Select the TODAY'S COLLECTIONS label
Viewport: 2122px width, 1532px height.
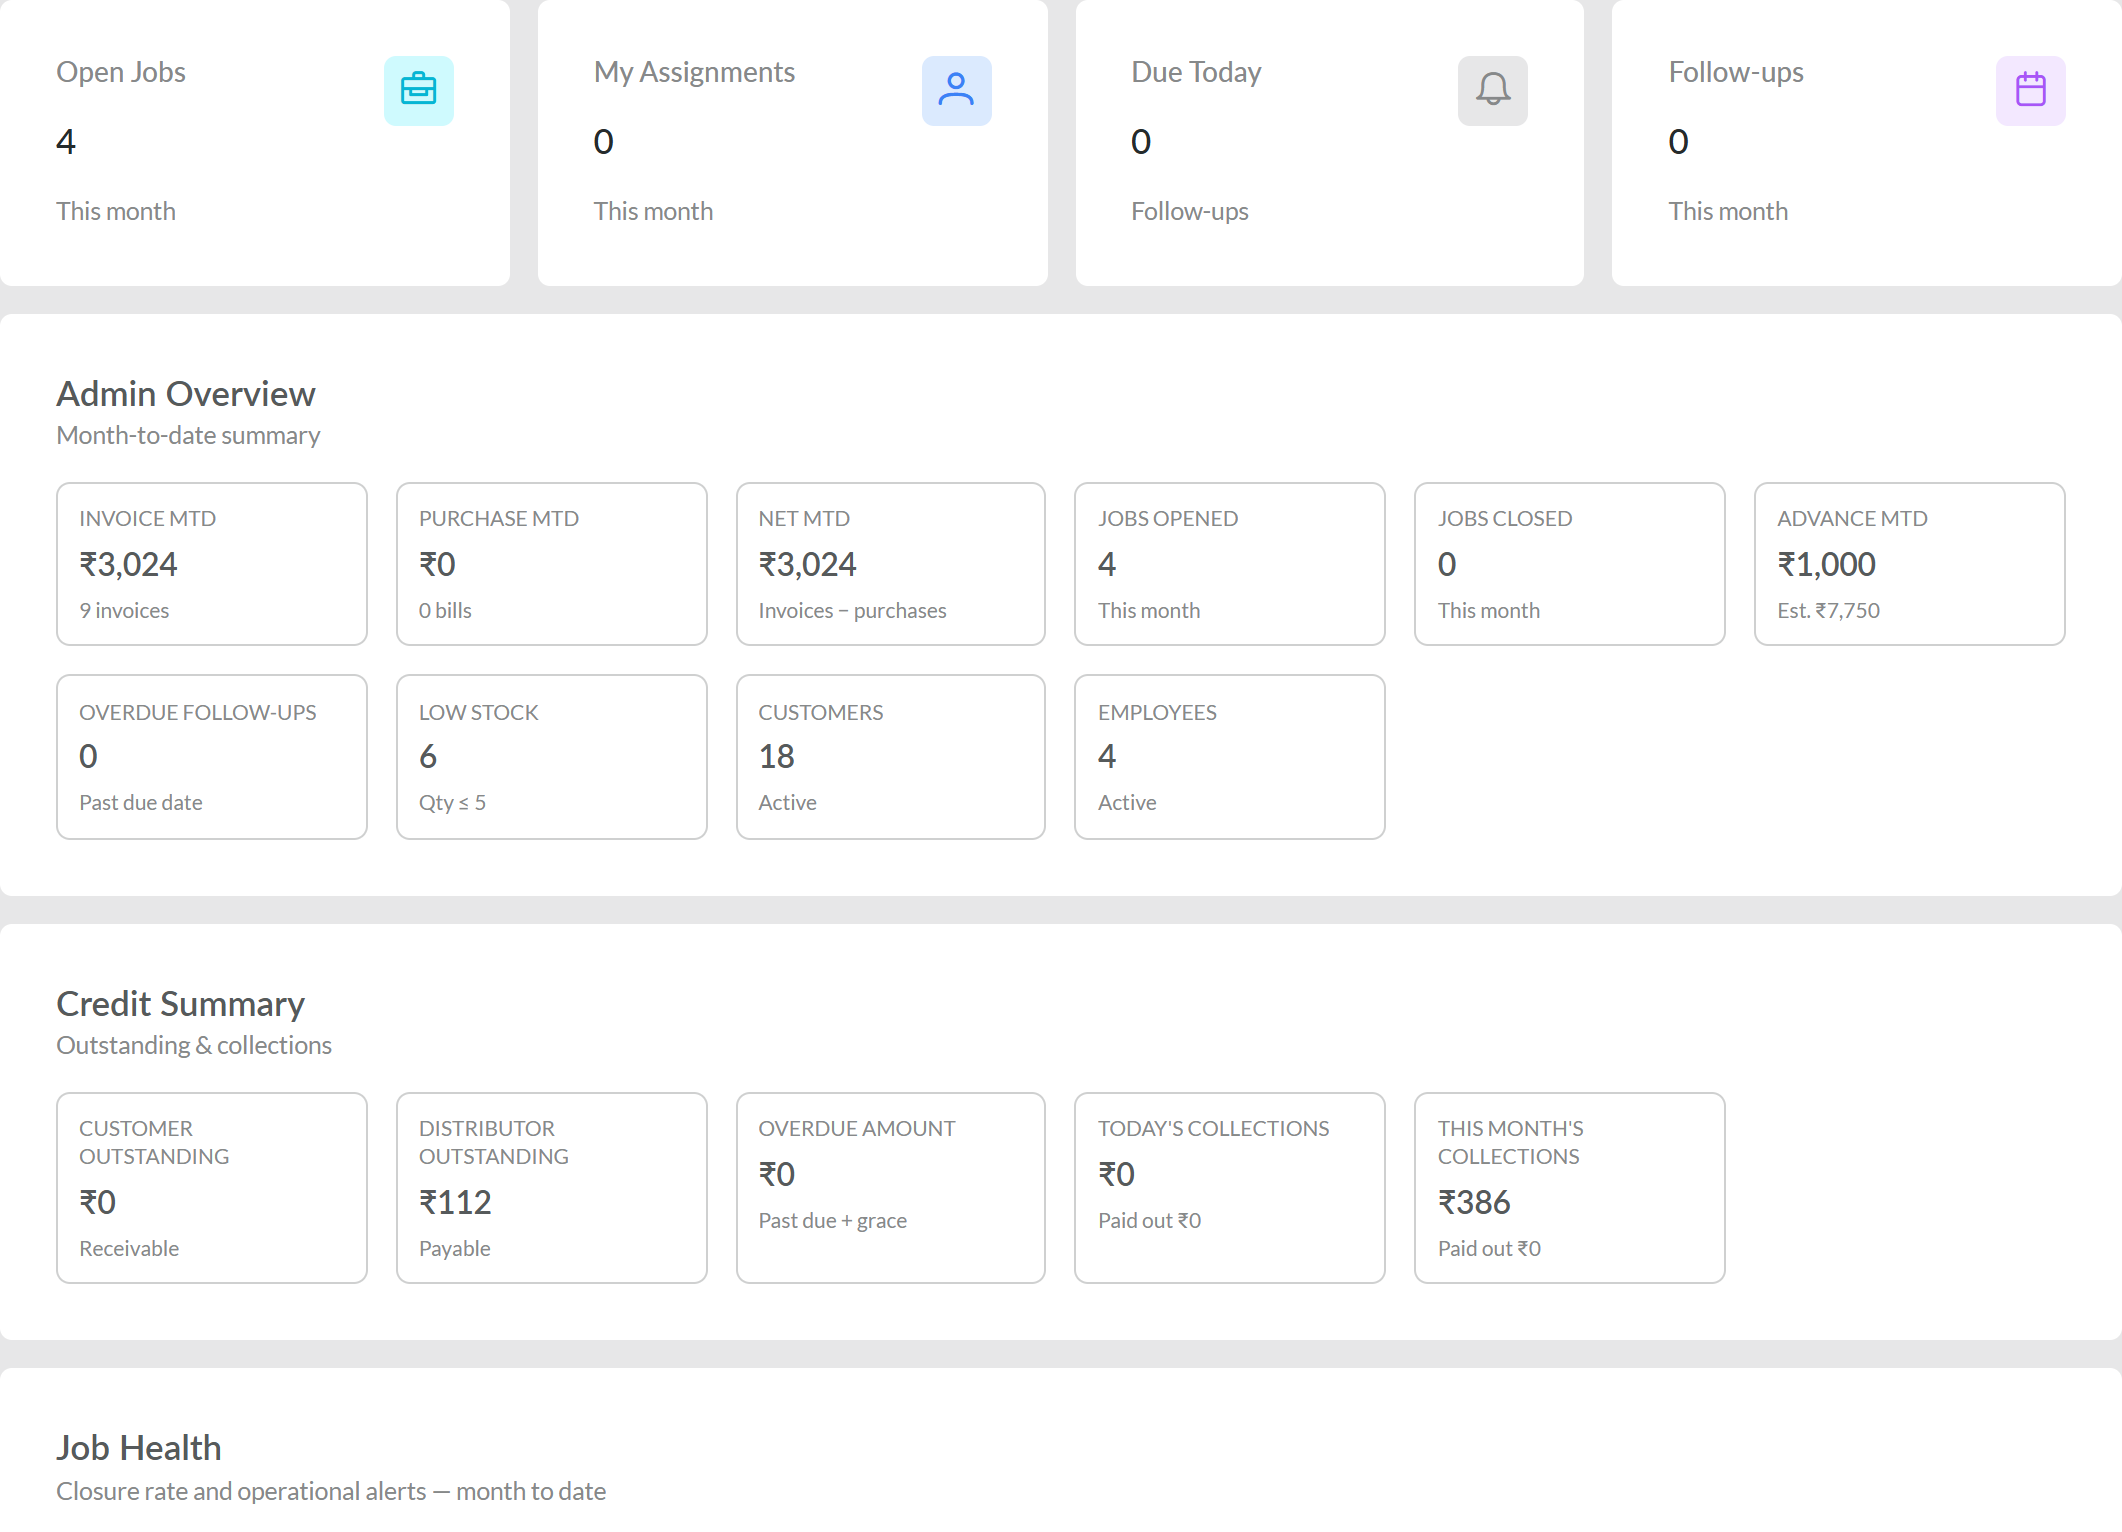(1214, 1128)
